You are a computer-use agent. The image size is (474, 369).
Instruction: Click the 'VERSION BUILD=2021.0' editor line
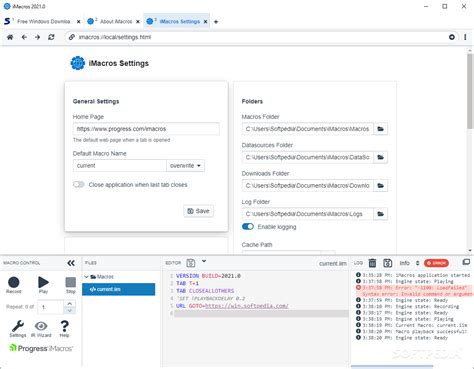tap(208, 276)
